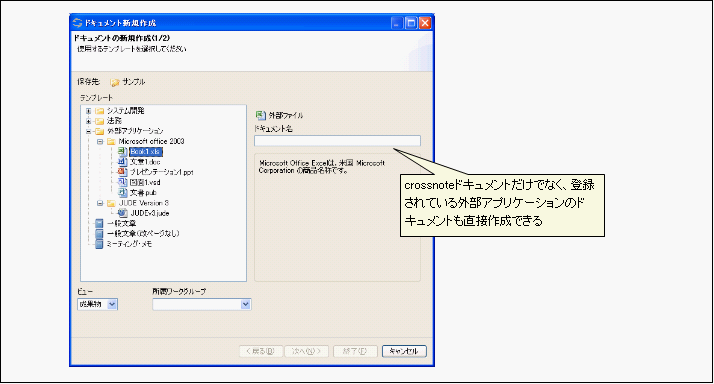714x384 pixels.
Task: Open the 所属ワークグループ dropdown
Action: pyautogui.click(x=245, y=304)
